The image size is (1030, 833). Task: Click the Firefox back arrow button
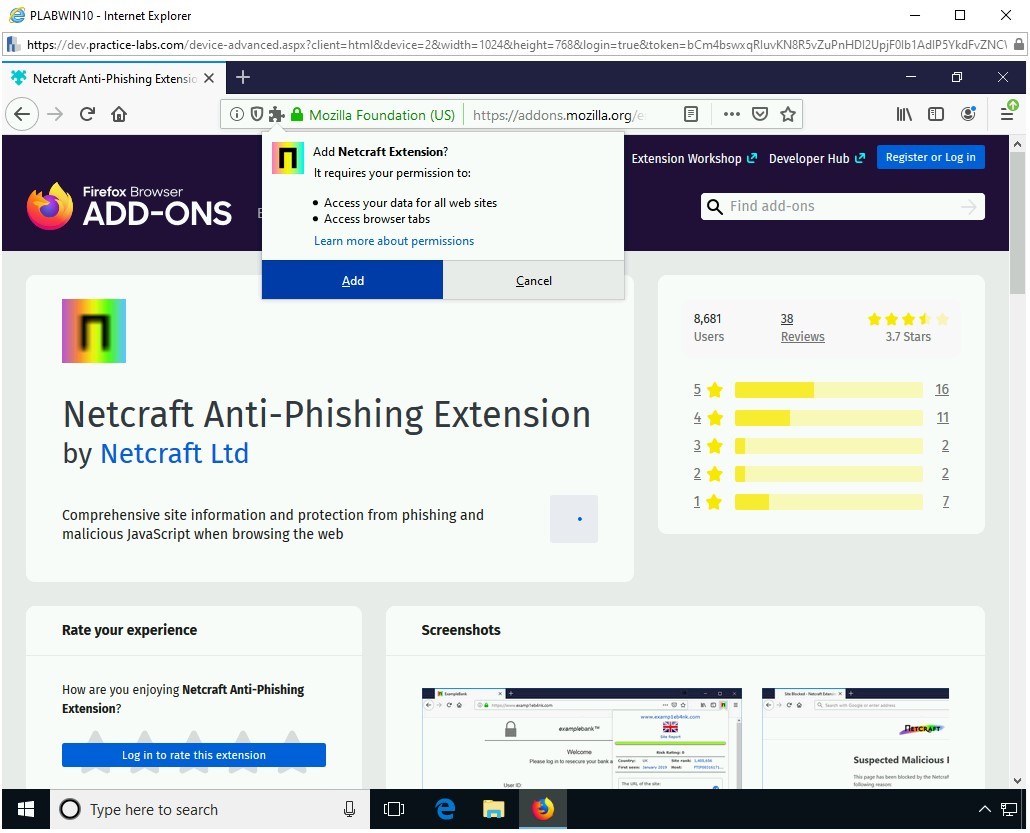pos(22,114)
